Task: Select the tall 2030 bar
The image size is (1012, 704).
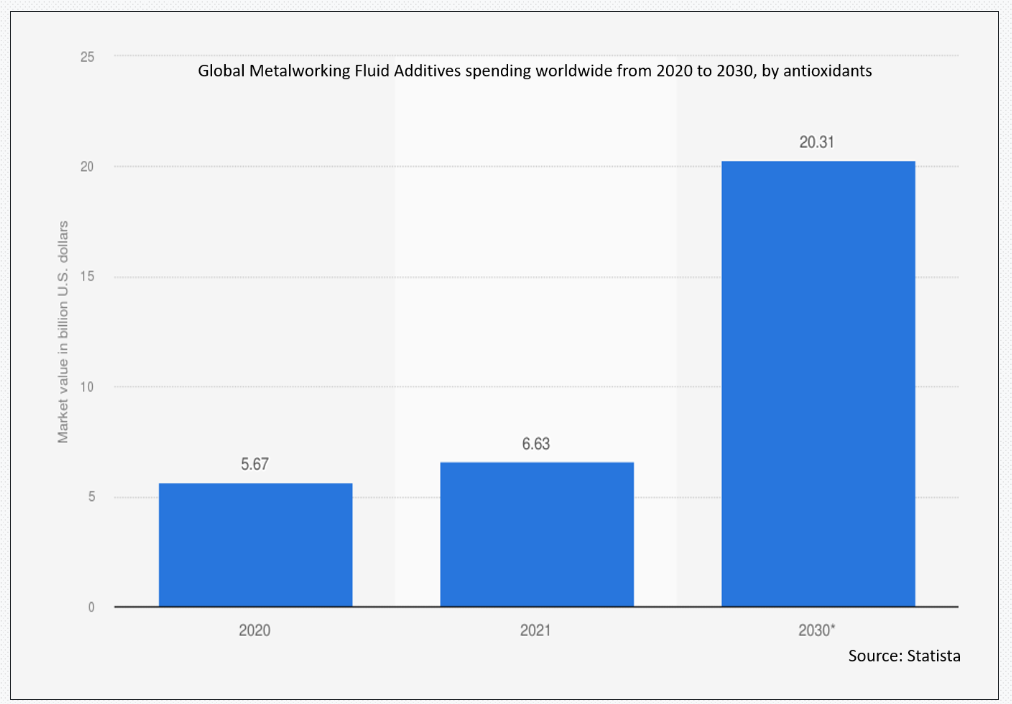Action: [x=818, y=384]
